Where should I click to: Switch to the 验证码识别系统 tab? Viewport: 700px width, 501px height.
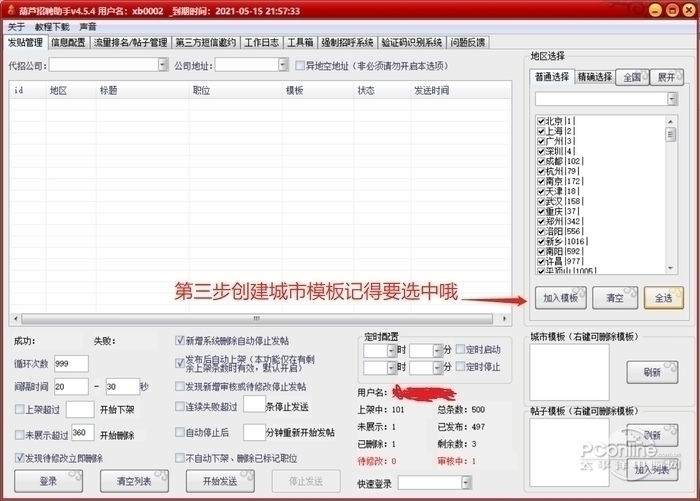click(412, 42)
